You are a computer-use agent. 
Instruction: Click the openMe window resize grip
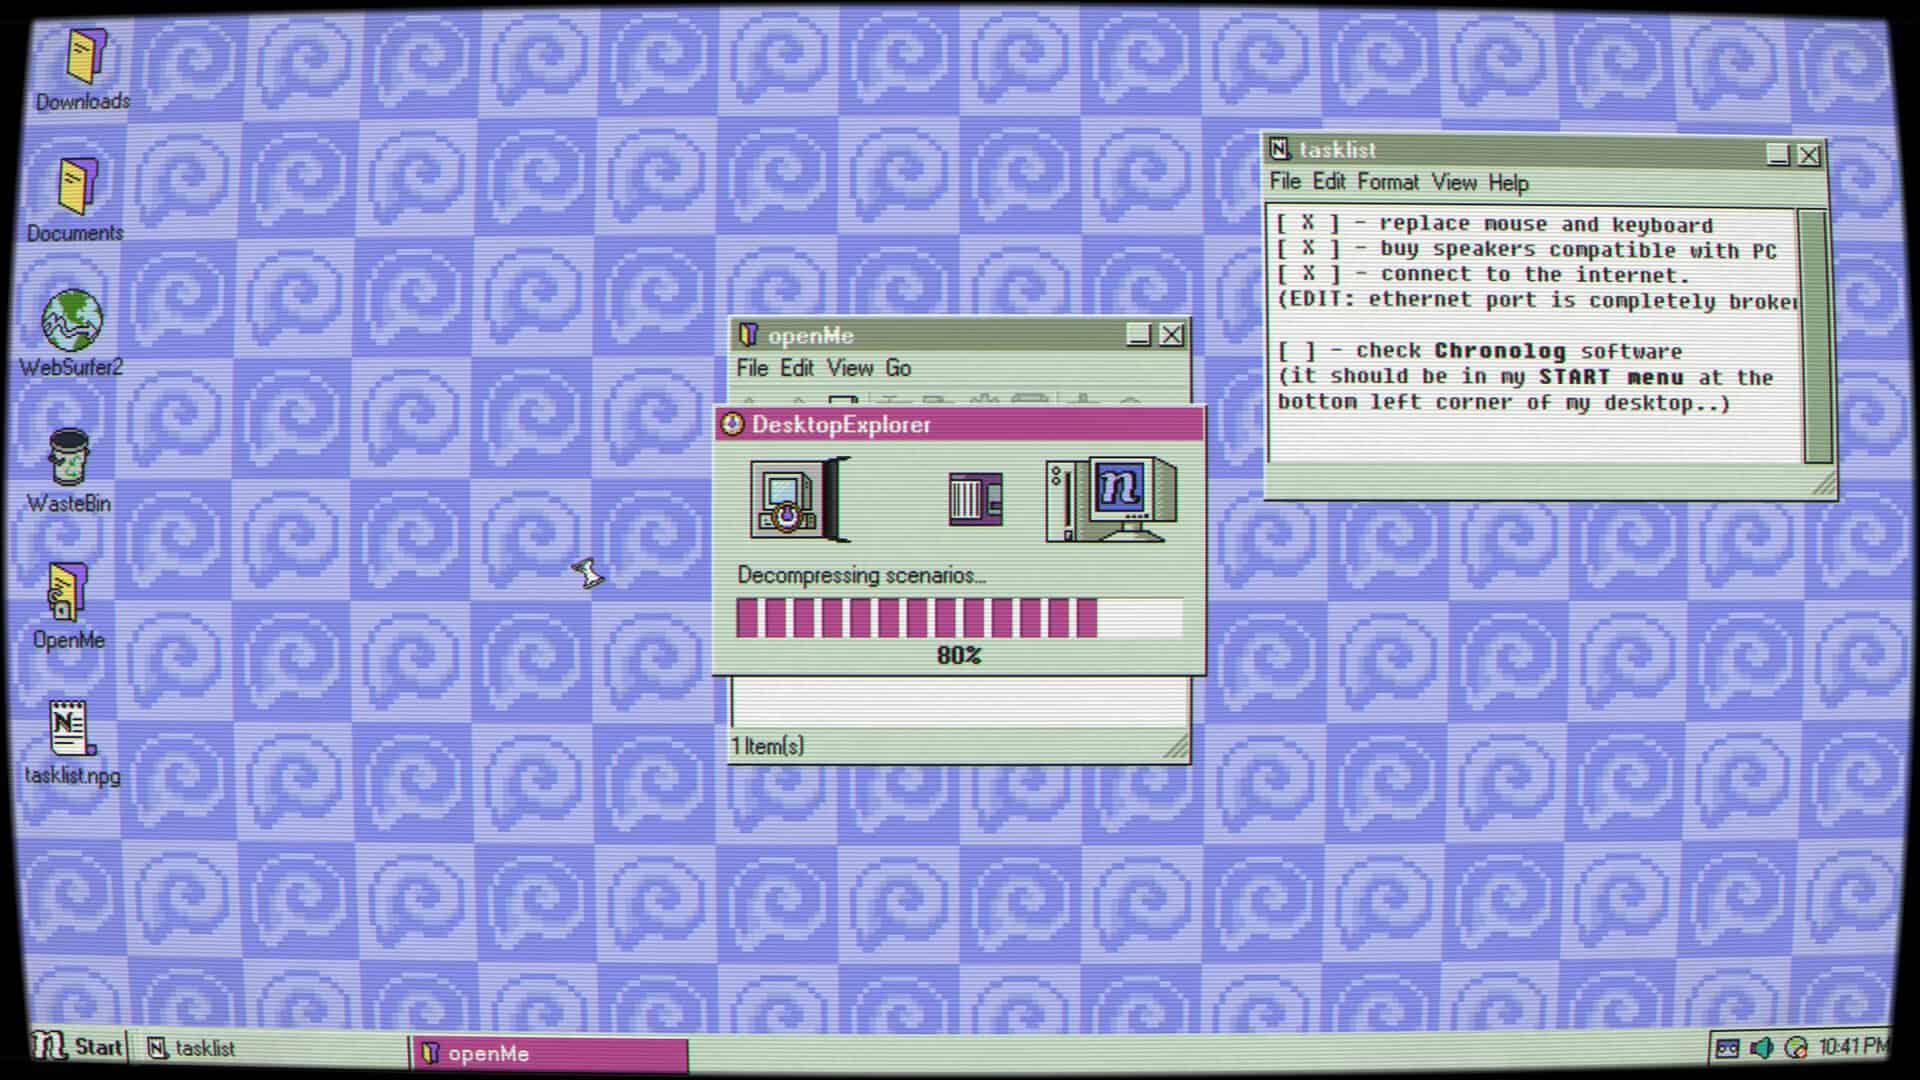click(x=1178, y=747)
